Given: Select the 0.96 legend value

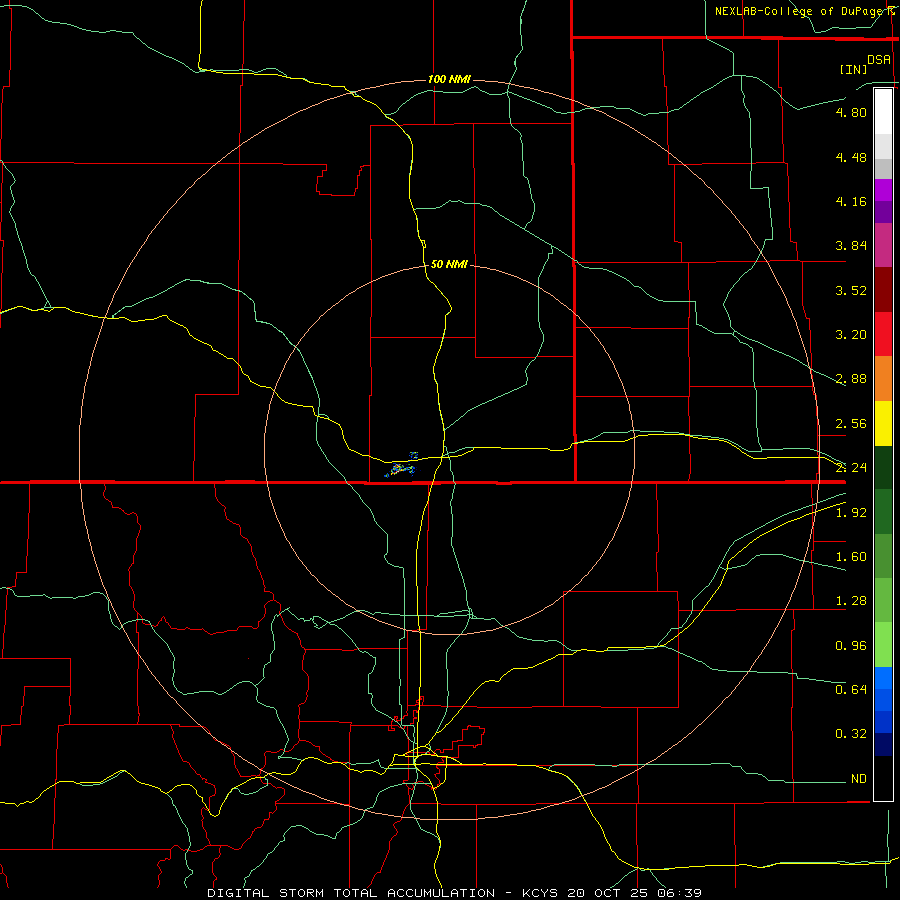Looking at the screenshot, I should pyautogui.click(x=851, y=646).
